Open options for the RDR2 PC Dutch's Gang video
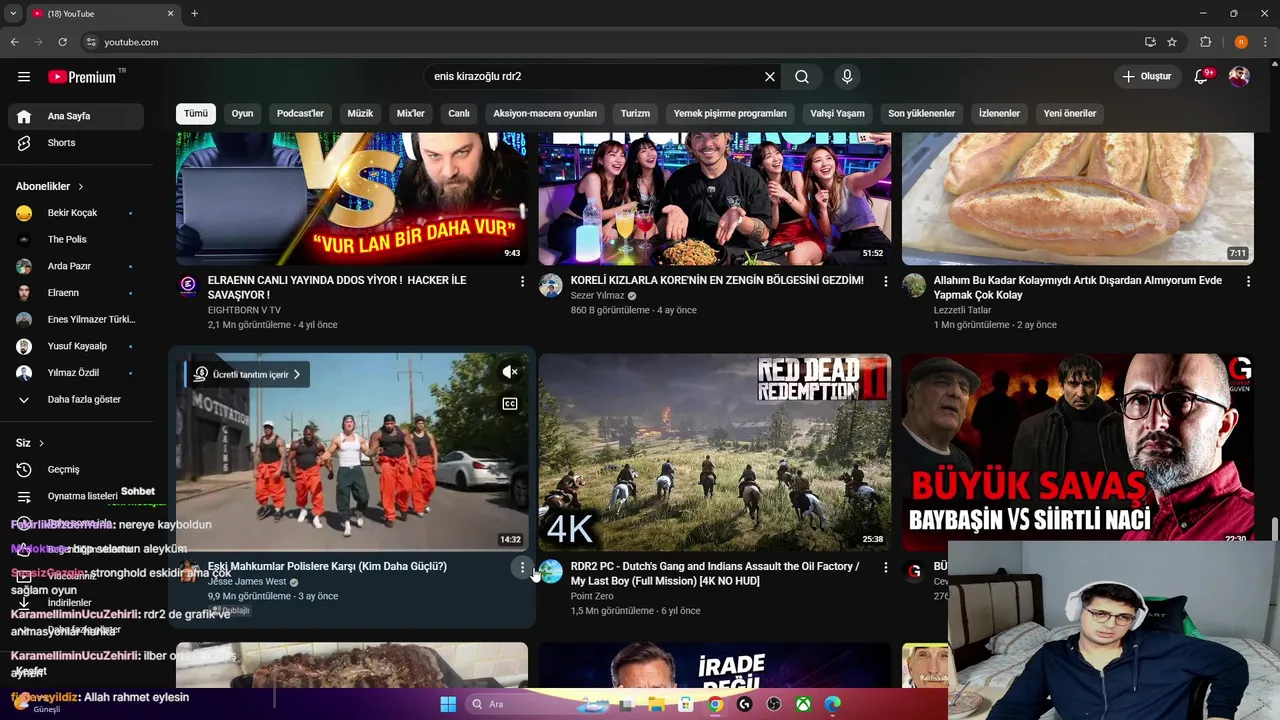The width and height of the screenshot is (1280, 720). 884,567
